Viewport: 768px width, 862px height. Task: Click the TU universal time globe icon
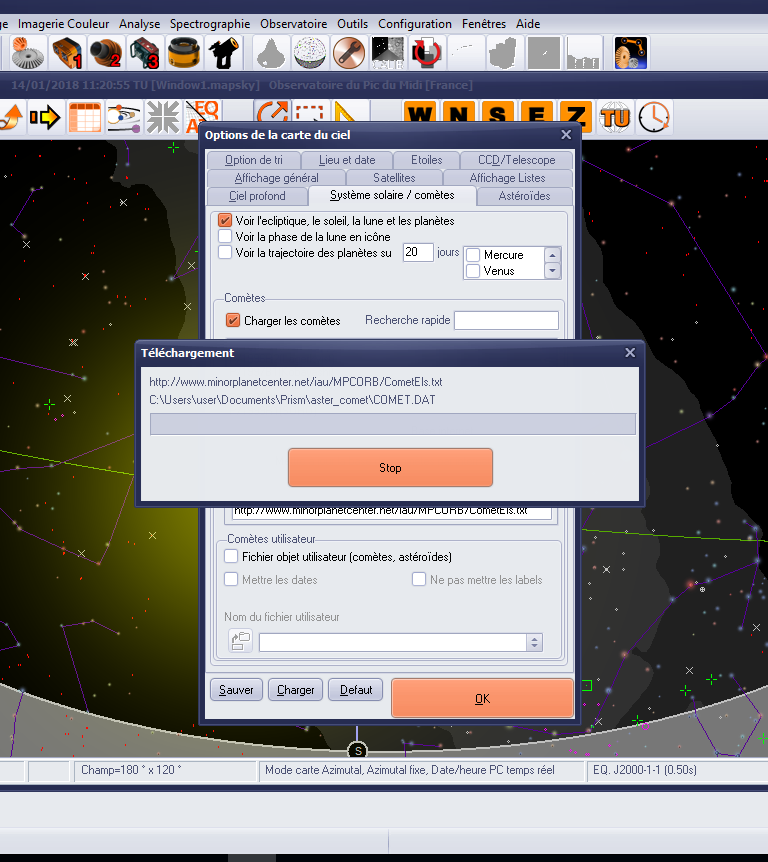(616, 117)
